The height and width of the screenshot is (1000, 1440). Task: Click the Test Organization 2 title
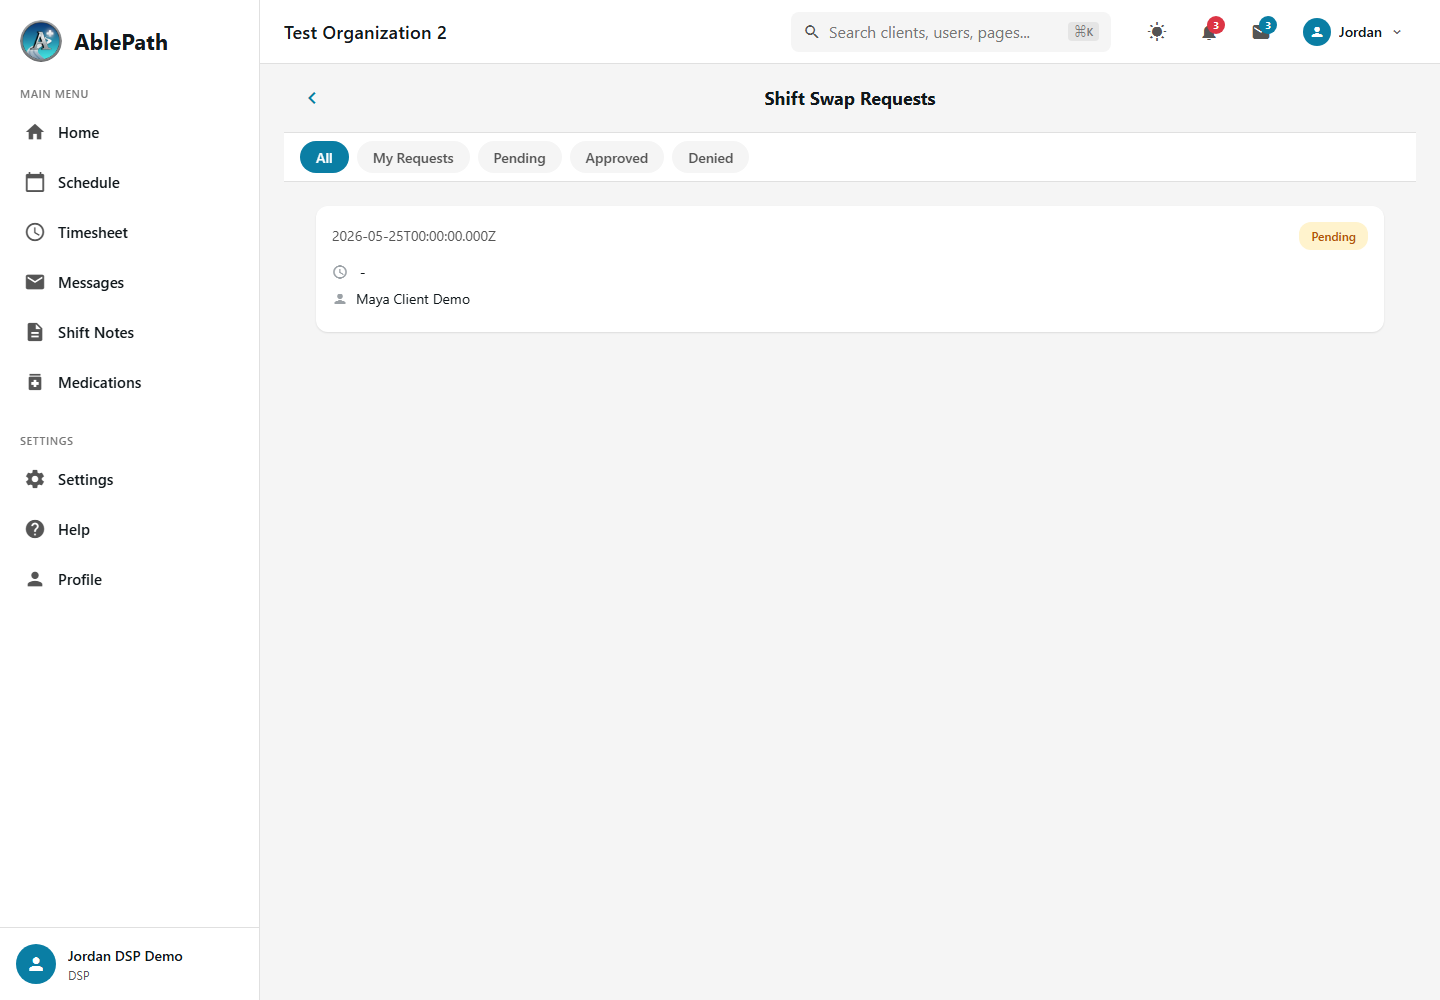coord(365,32)
